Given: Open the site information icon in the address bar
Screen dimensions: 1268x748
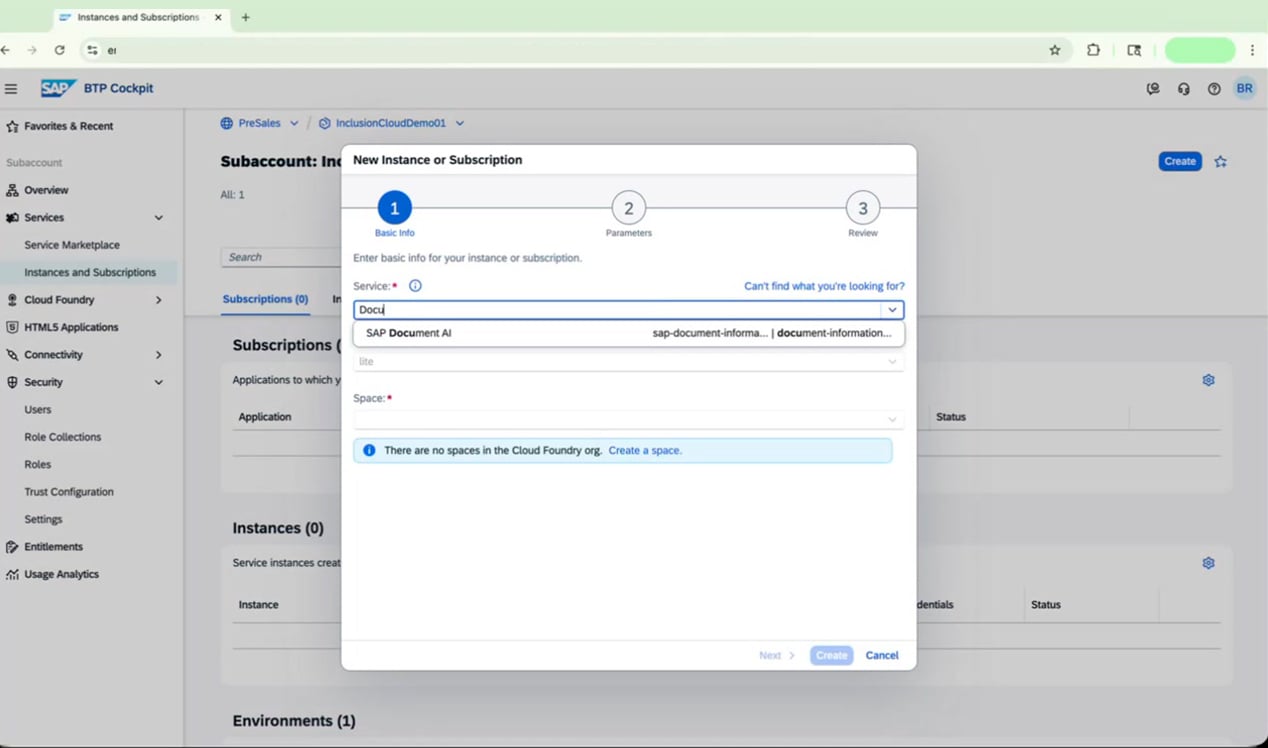Looking at the screenshot, I should pos(92,50).
